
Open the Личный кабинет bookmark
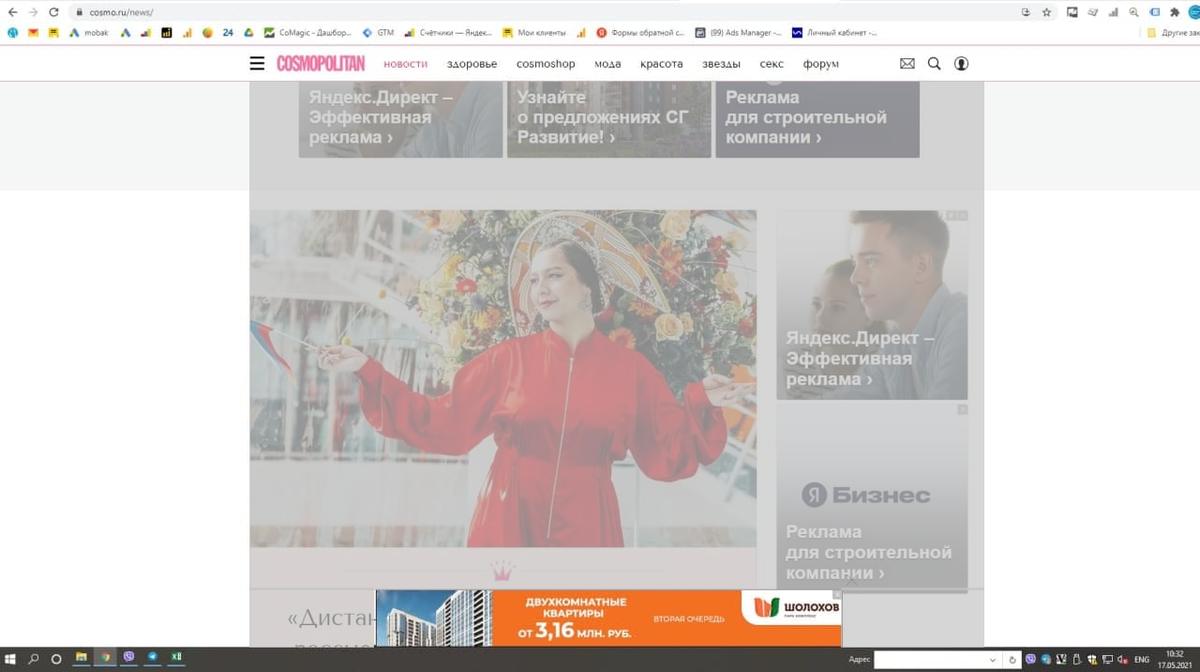(835, 33)
